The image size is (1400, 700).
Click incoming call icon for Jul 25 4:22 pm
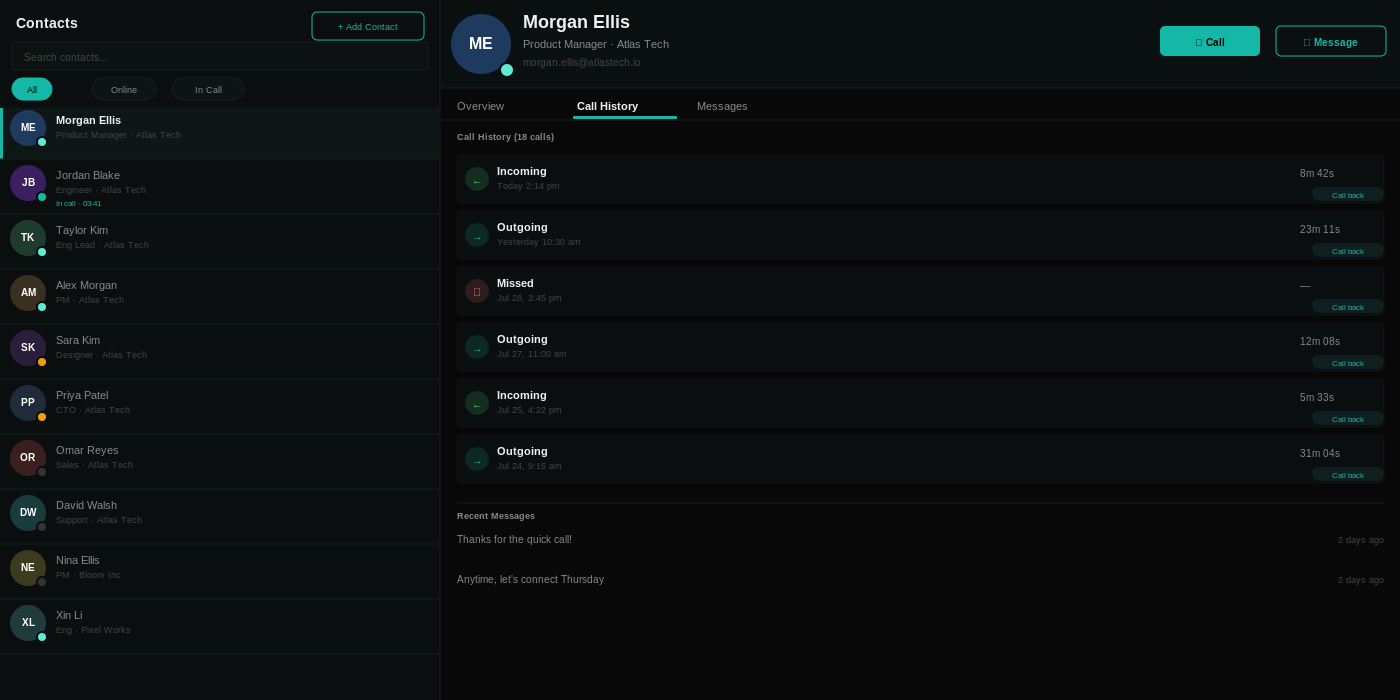click(x=477, y=403)
